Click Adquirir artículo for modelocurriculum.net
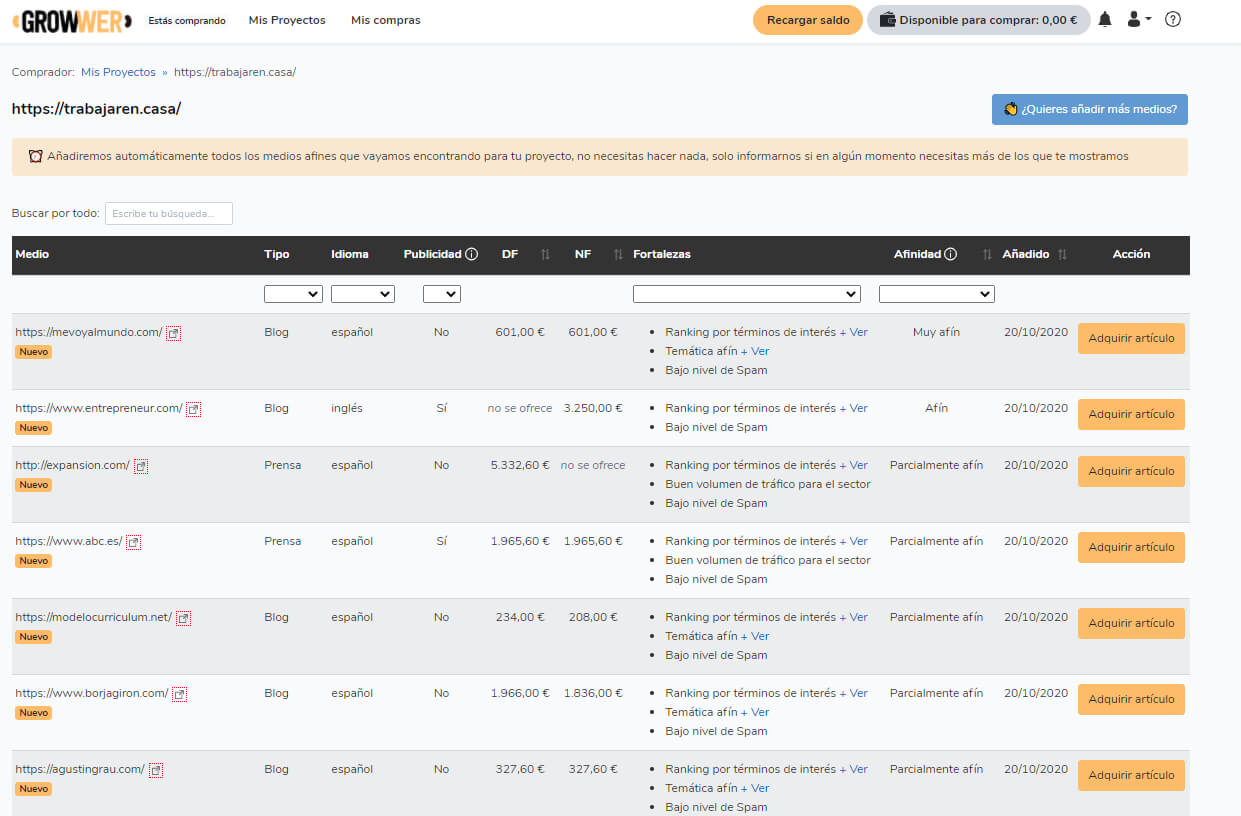This screenshot has height=816, width=1241. (1131, 623)
